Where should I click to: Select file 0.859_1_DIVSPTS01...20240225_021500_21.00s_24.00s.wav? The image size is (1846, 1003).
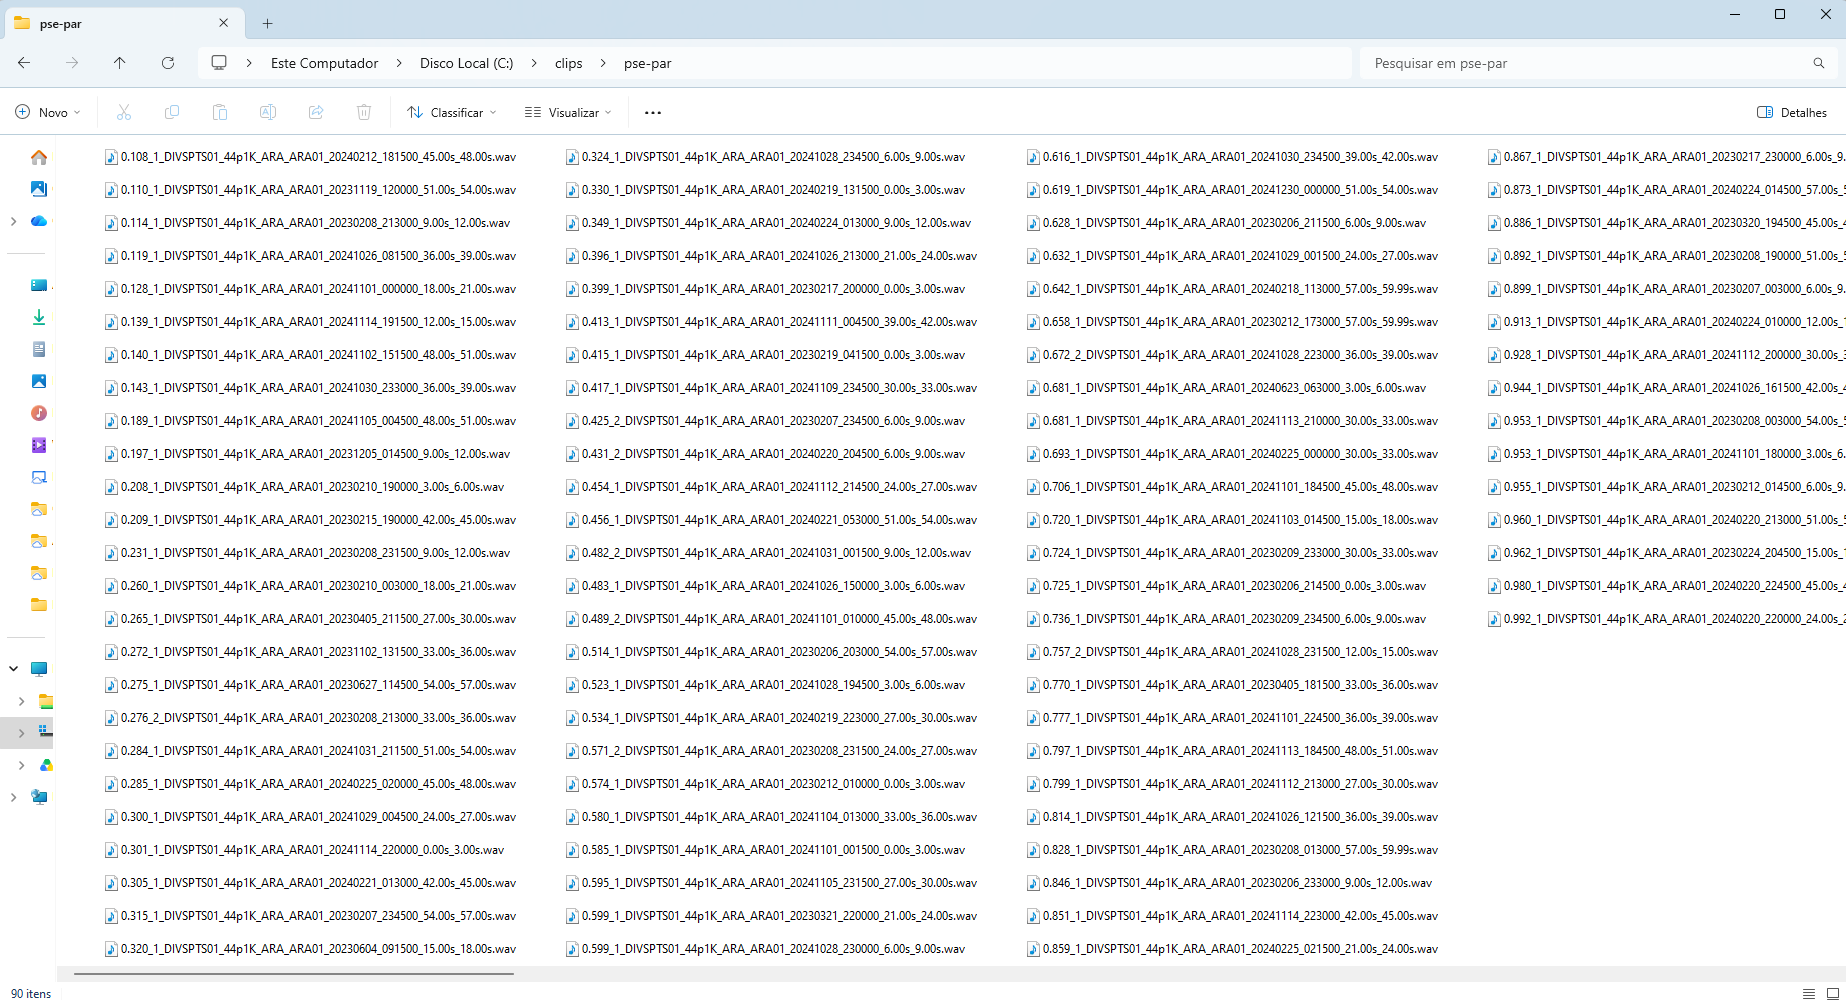click(x=1232, y=949)
